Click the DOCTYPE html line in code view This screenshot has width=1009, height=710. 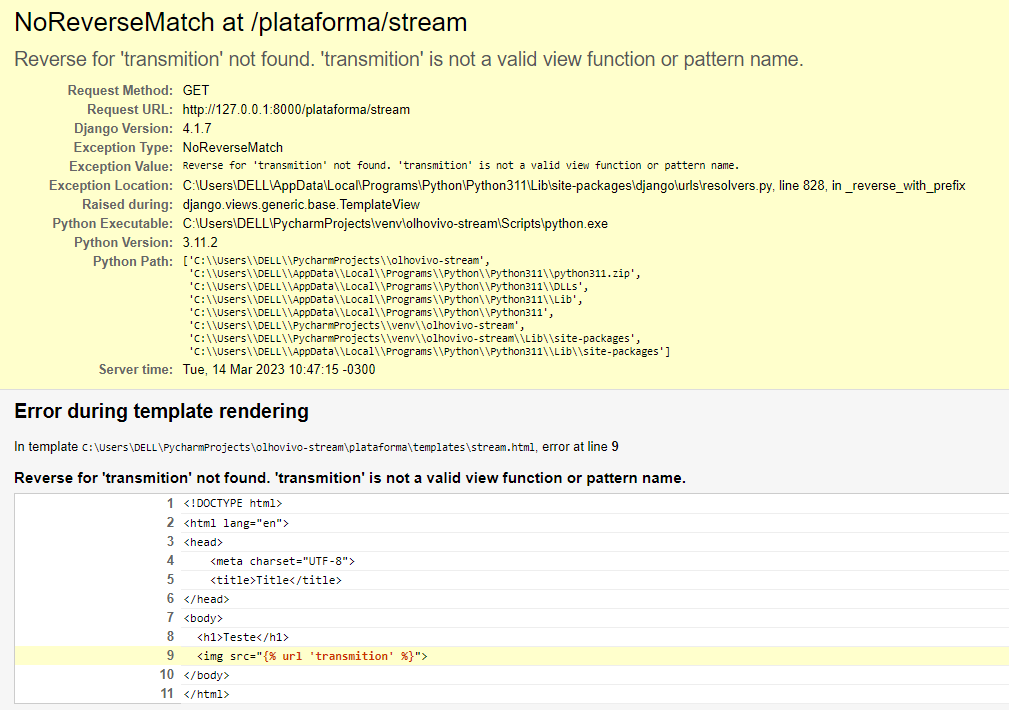tap(230, 503)
